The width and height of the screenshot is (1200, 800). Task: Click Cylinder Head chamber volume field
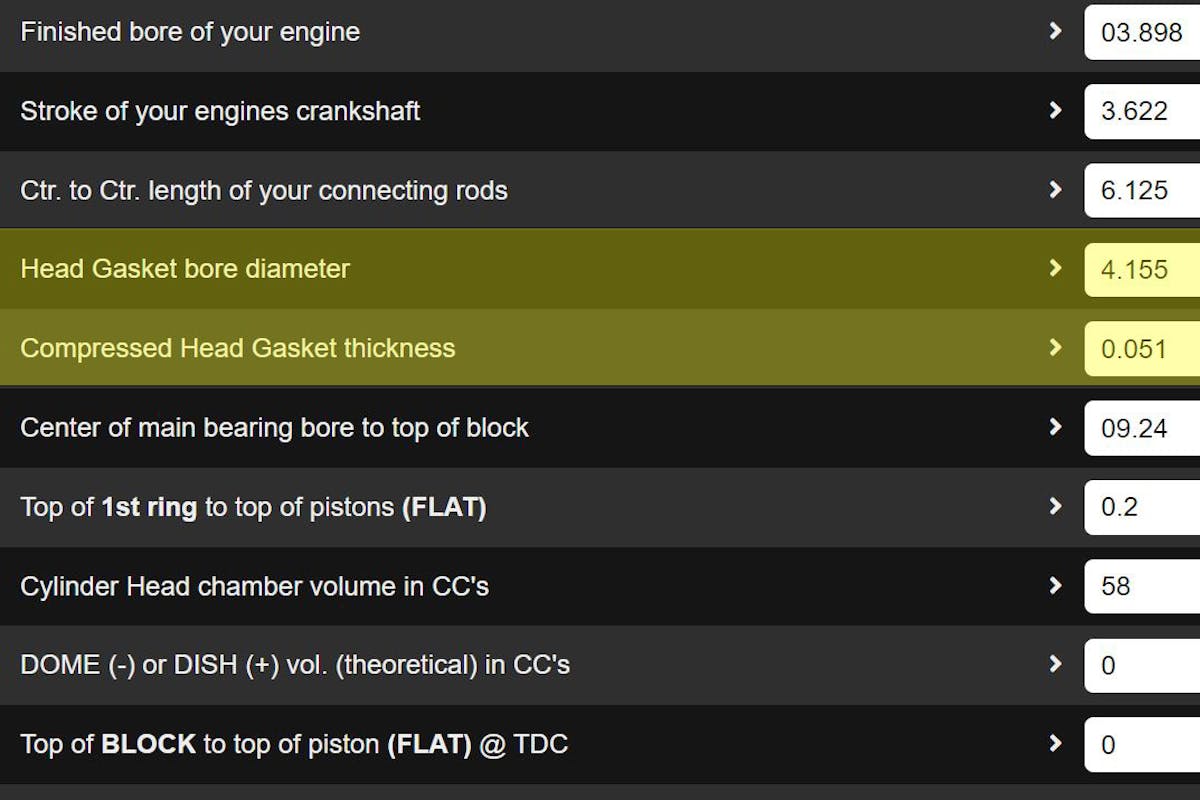coord(1142,586)
